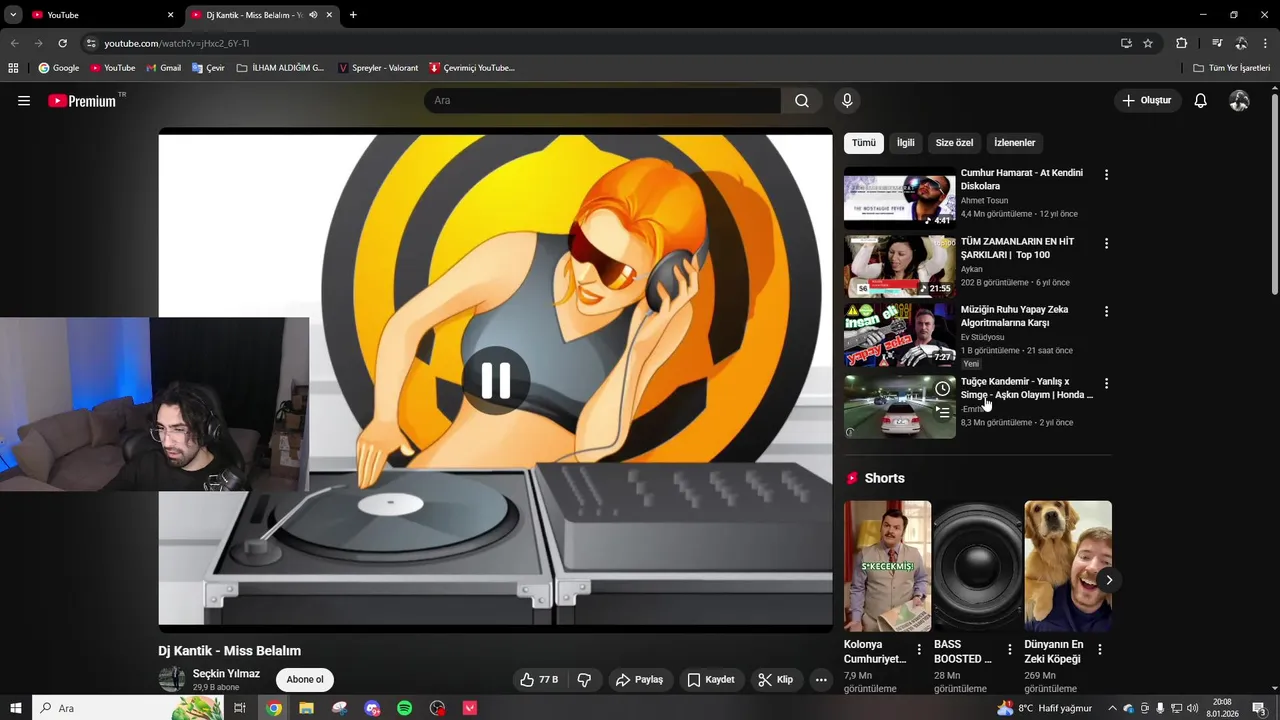Click the Abone ol button
The height and width of the screenshot is (720, 1280).
pos(305,680)
